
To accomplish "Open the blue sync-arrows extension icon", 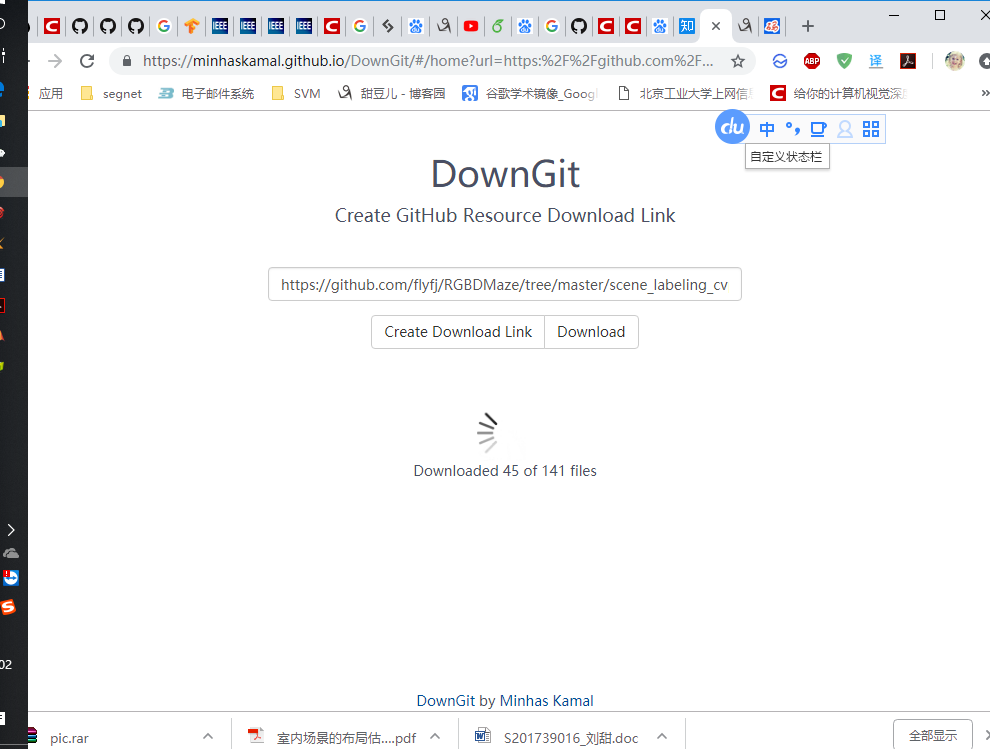I will tap(780, 61).
